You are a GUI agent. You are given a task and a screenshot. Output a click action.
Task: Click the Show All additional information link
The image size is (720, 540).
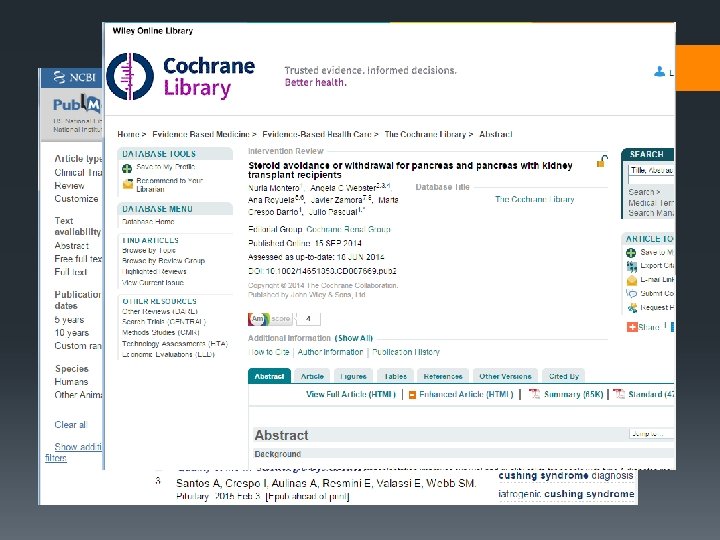pyautogui.click(x=354, y=338)
